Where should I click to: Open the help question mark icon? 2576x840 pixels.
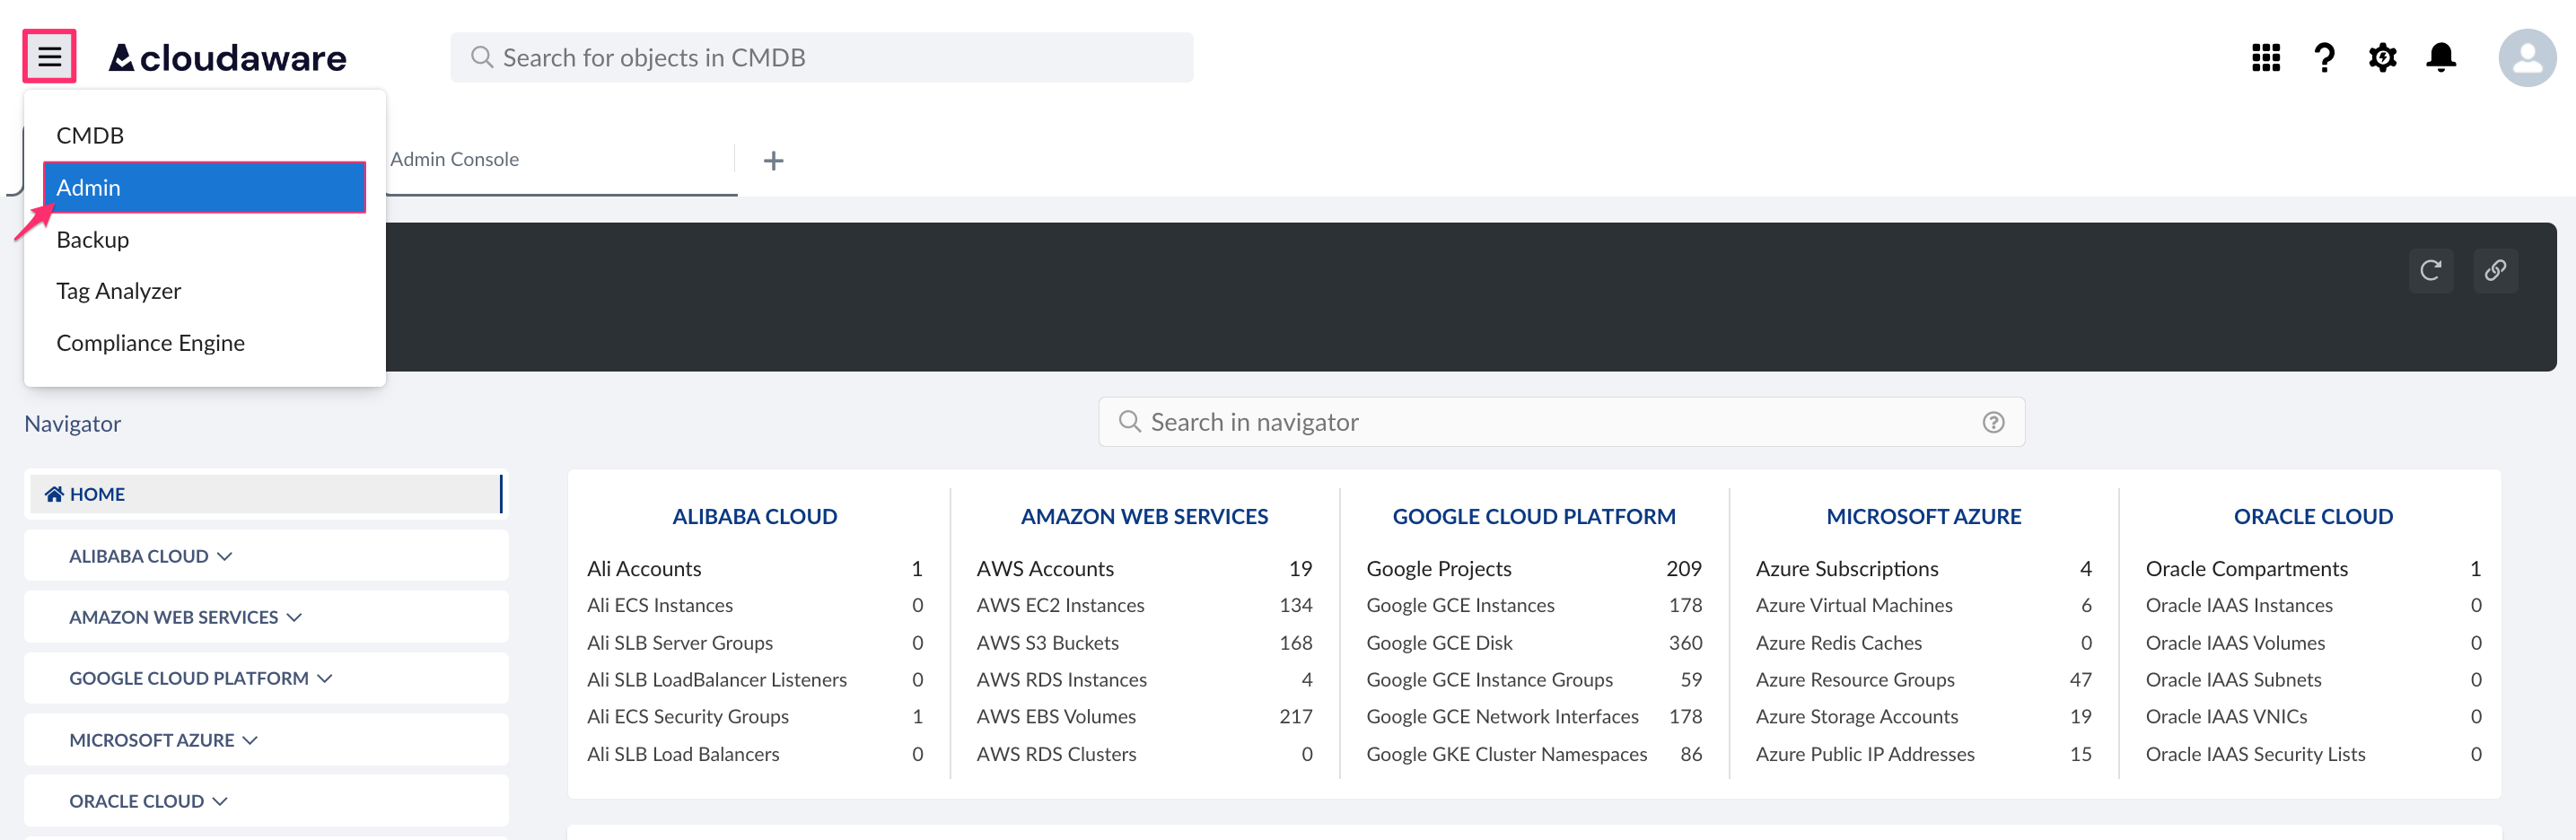coord(2324,57)
